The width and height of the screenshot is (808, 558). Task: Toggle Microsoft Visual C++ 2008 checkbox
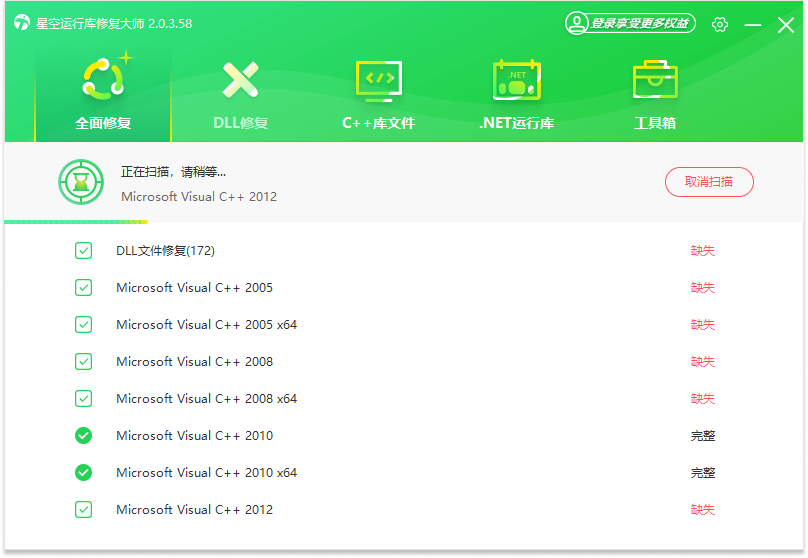tap(83, 362)
